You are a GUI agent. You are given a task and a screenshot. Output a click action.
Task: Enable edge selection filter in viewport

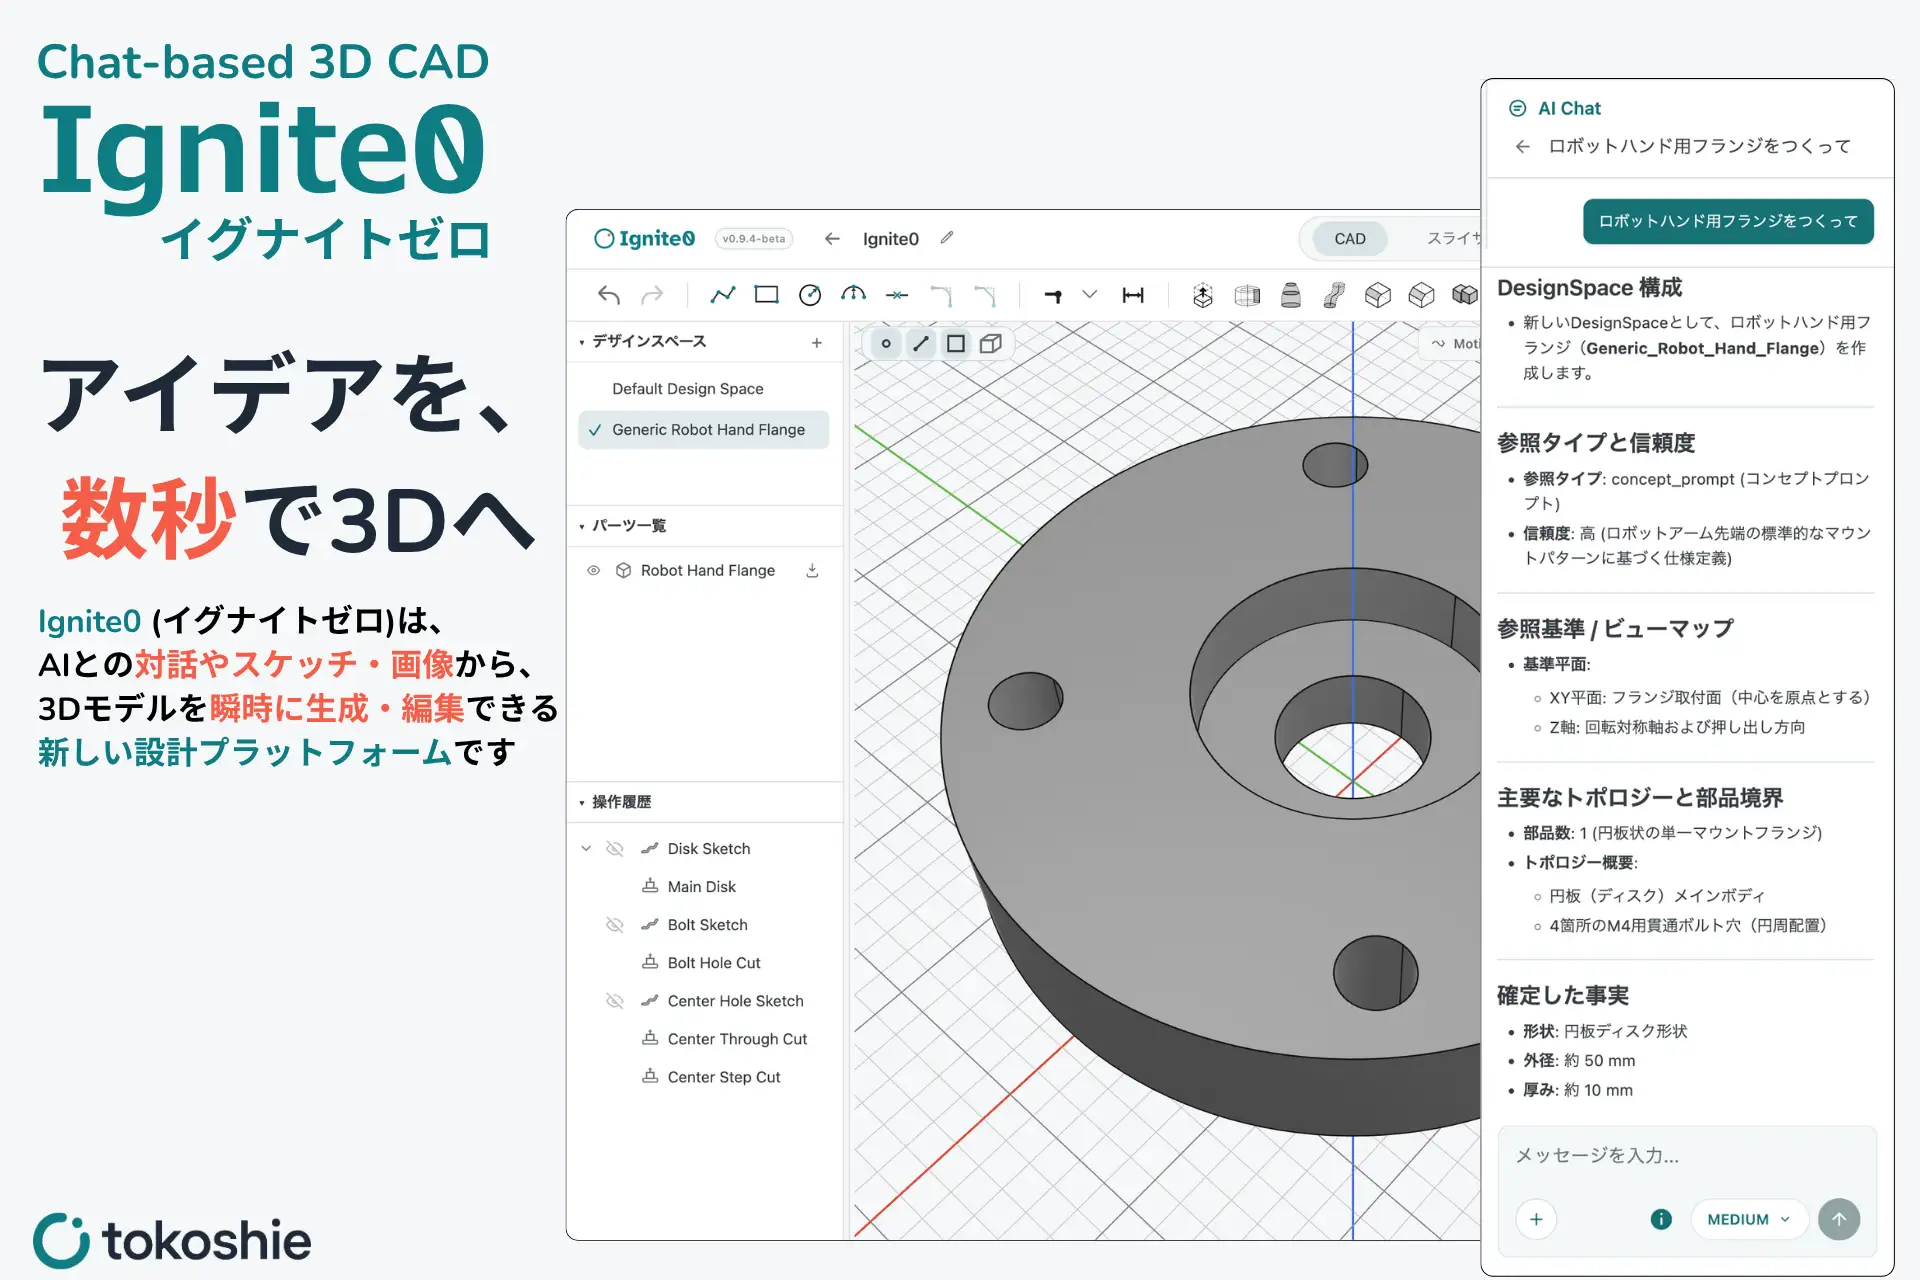(921, 344)
